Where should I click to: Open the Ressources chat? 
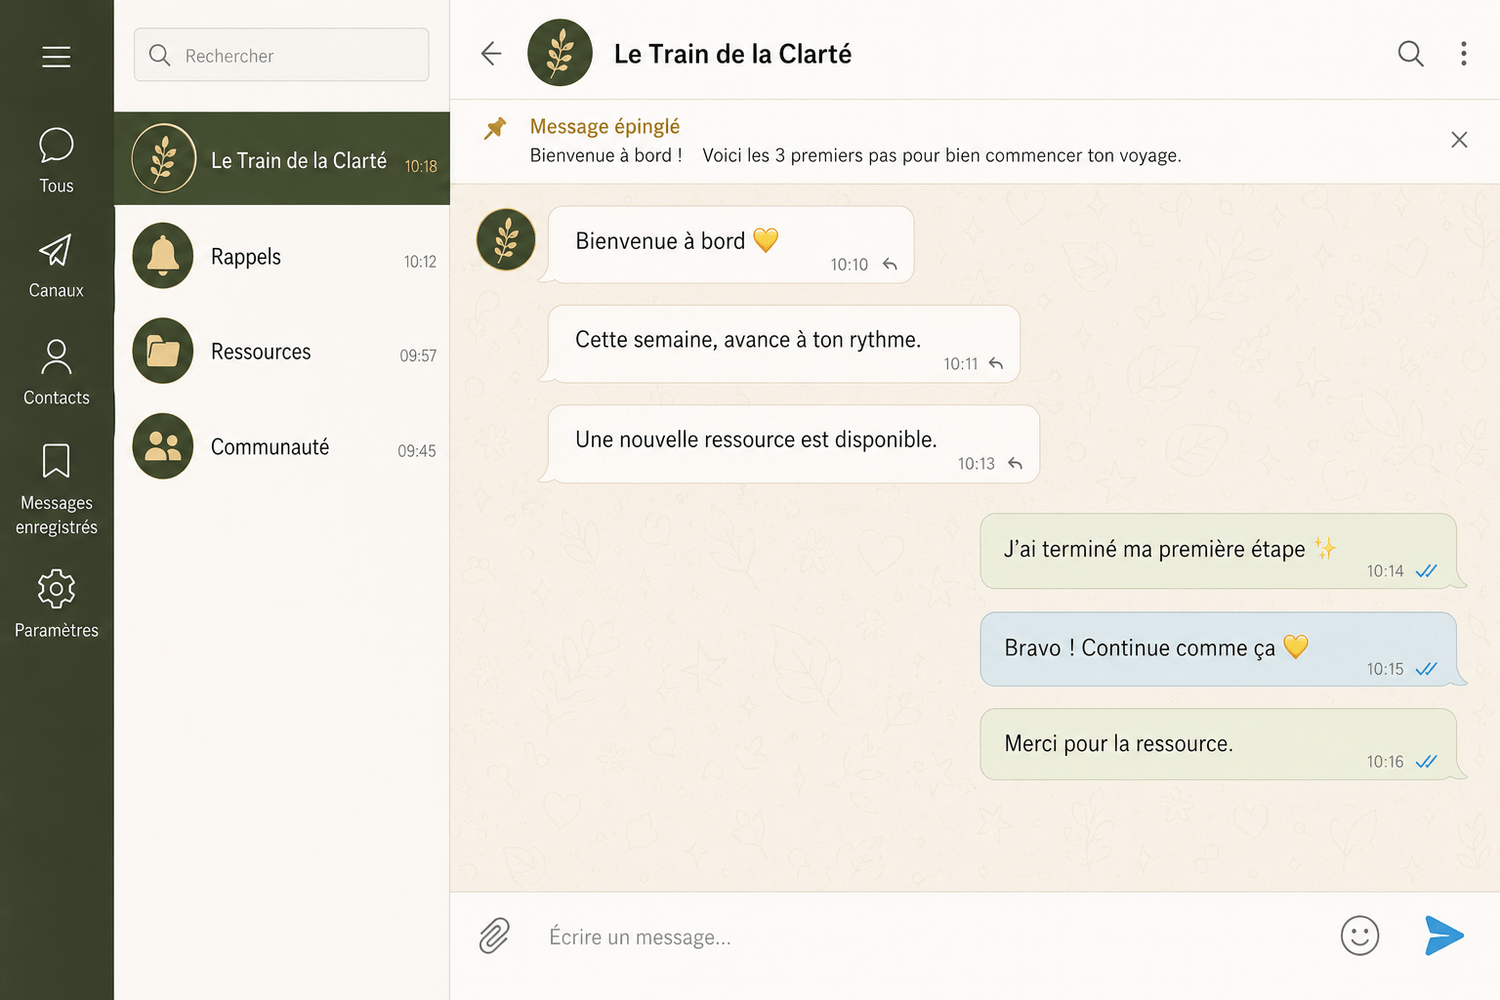coord(282,351)
